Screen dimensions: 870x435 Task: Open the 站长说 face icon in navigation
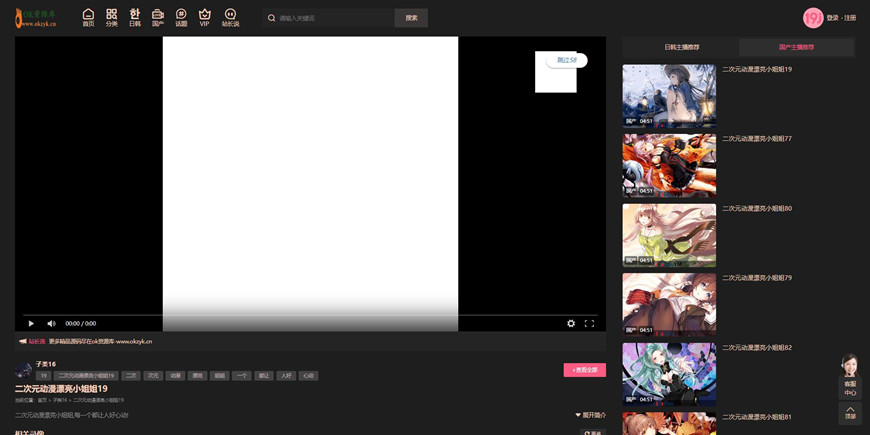click(230, 14)
